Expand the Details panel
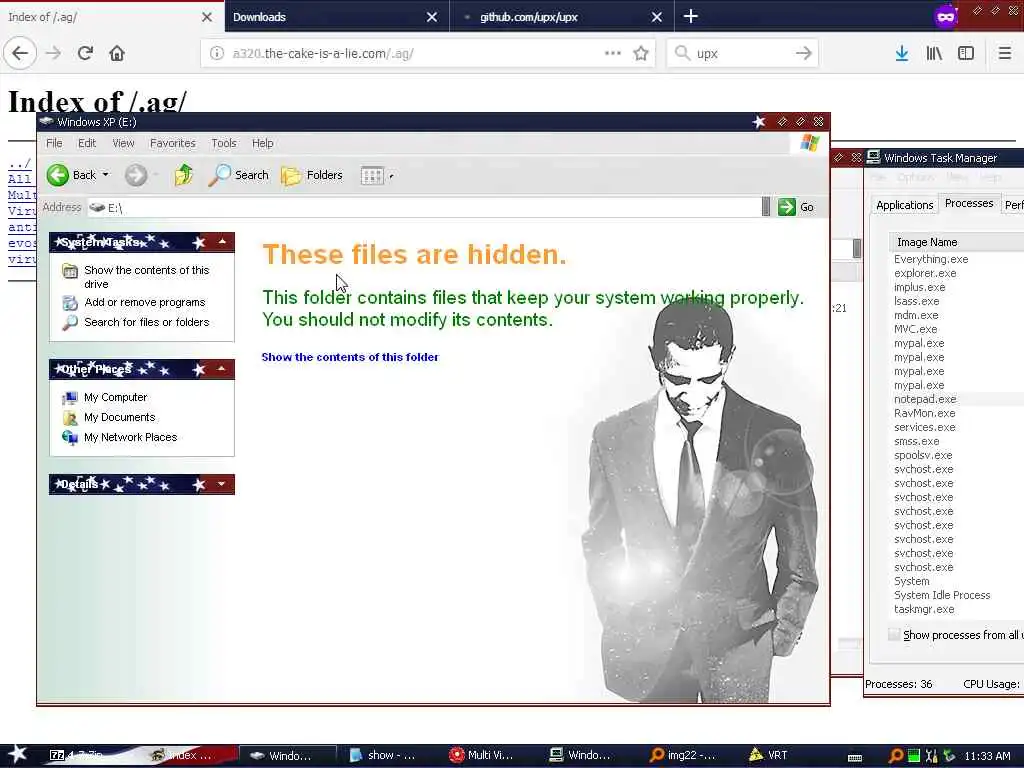The width and height of the screenshot is (1024, 768). point(222,484)
